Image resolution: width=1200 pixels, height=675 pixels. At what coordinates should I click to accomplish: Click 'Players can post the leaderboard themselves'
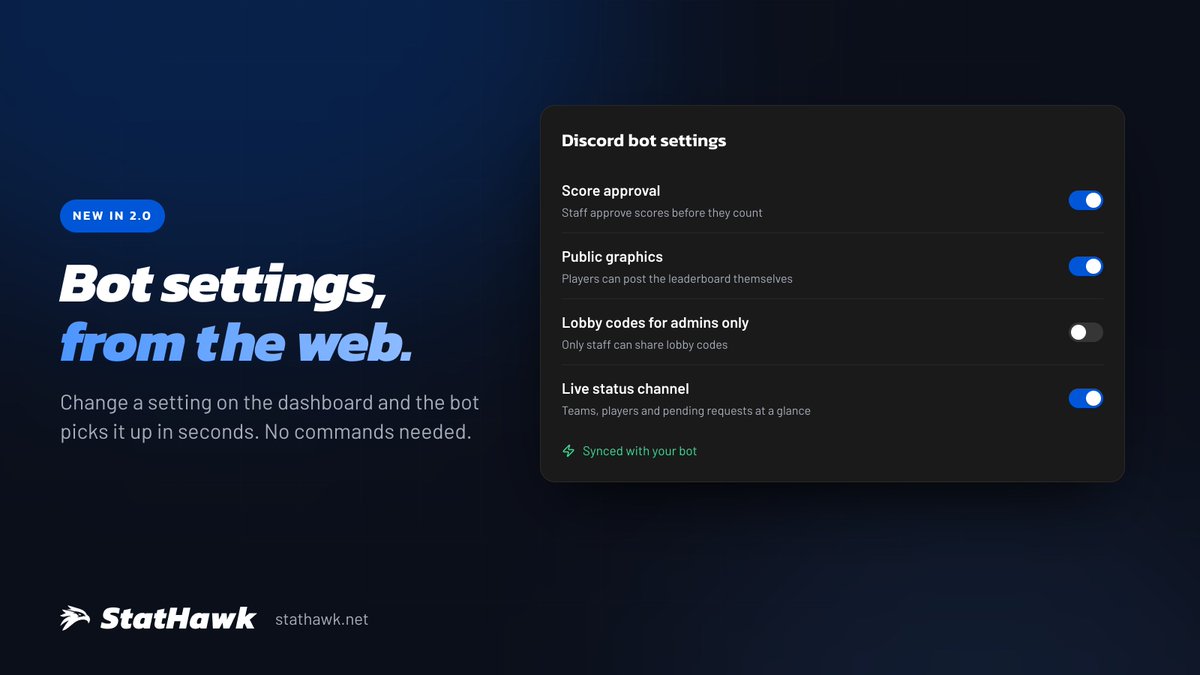click(677, 279)
